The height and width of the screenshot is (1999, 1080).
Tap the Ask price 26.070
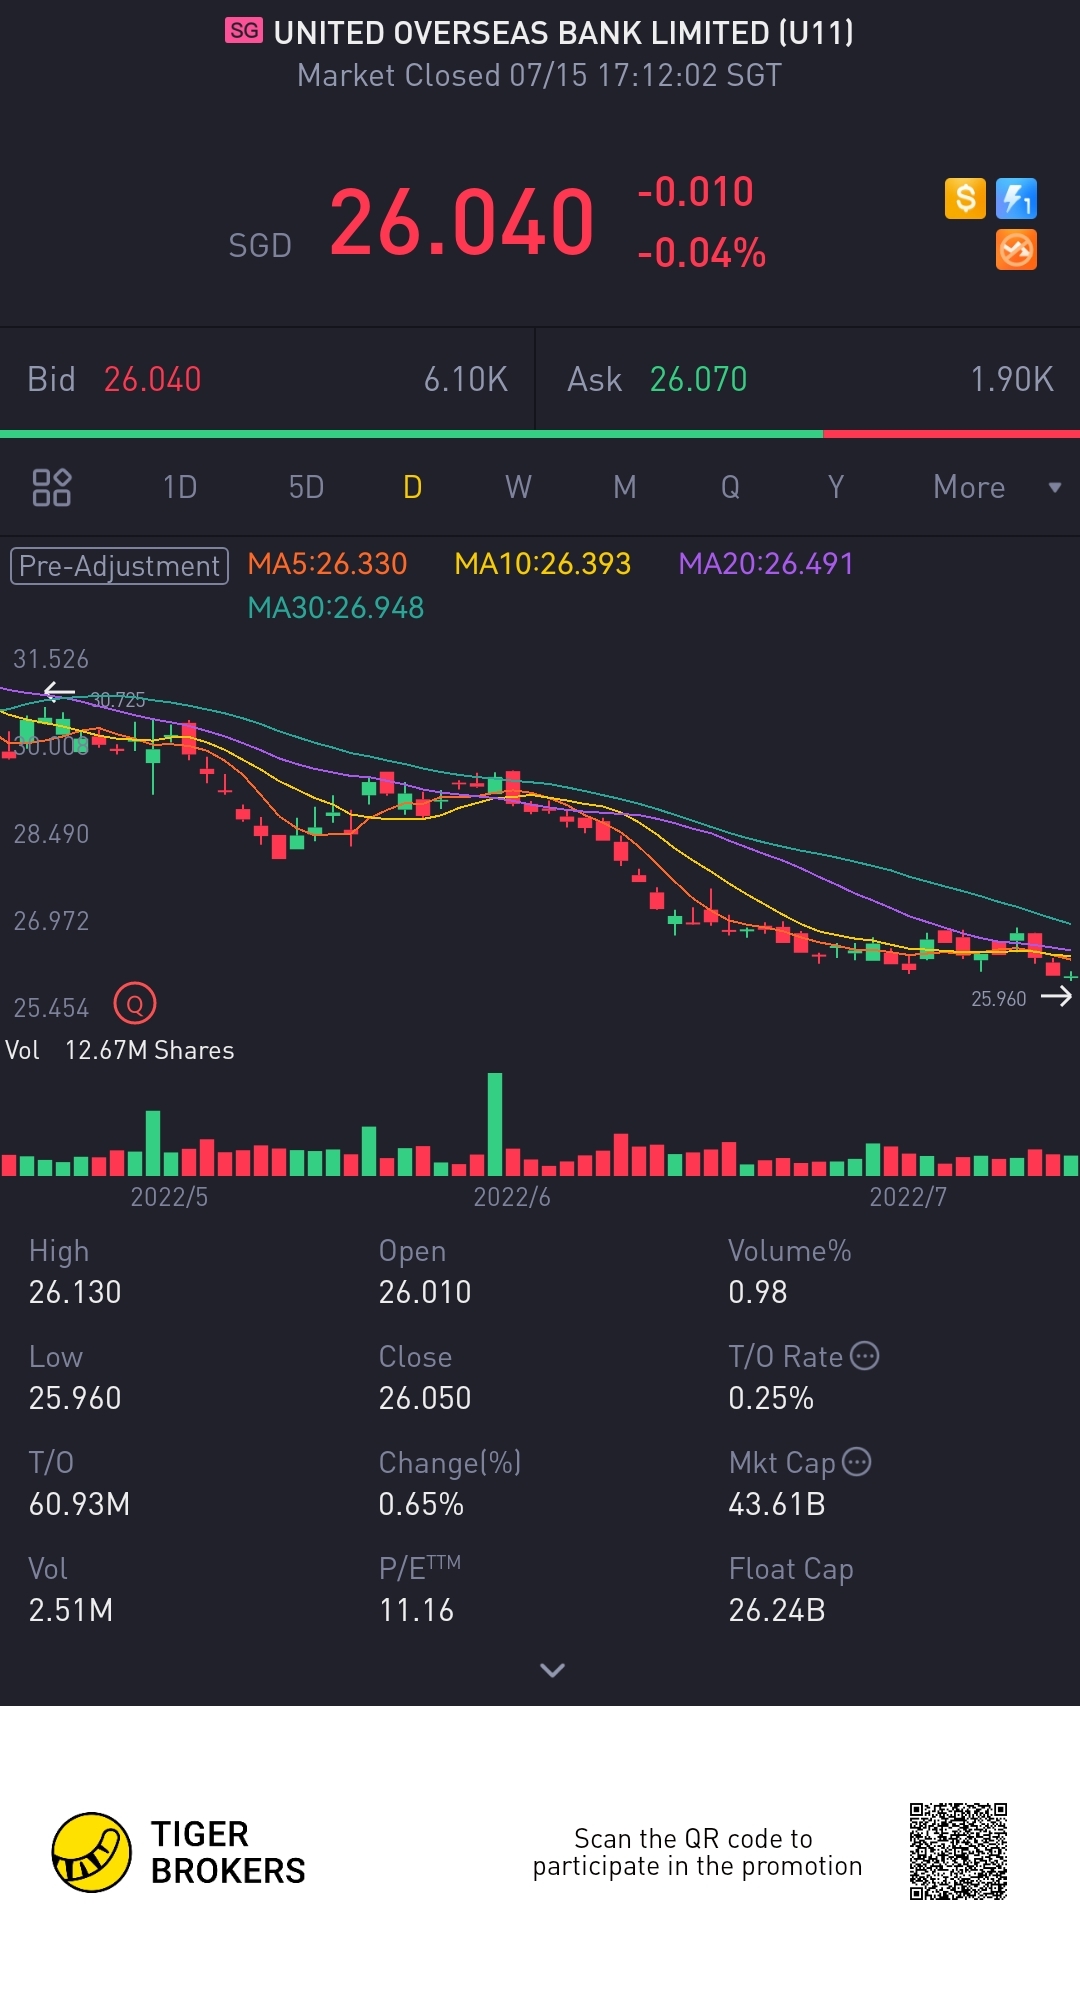click(698, 379)
